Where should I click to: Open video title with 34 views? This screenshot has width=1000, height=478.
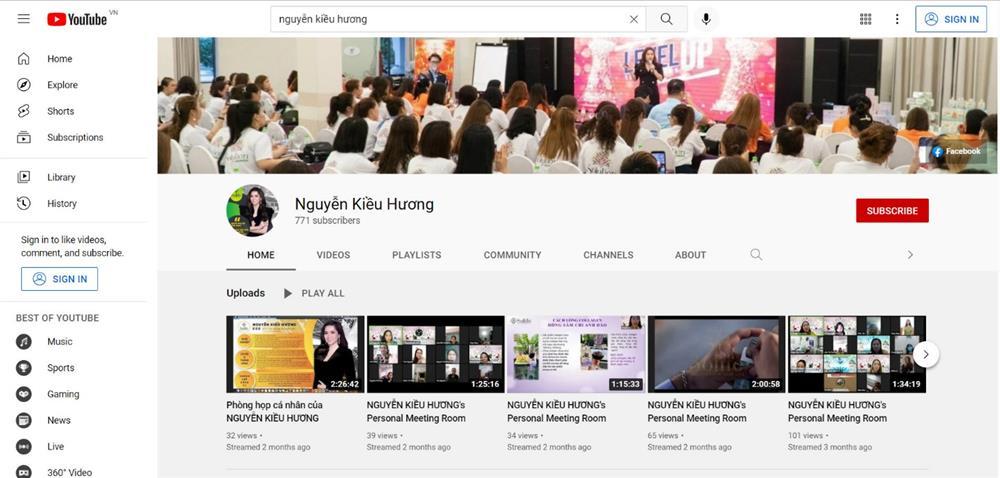556,412
